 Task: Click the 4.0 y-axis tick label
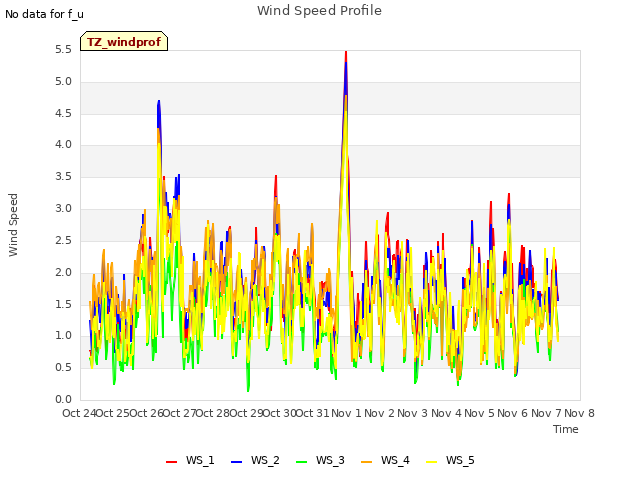pos(63,144)
